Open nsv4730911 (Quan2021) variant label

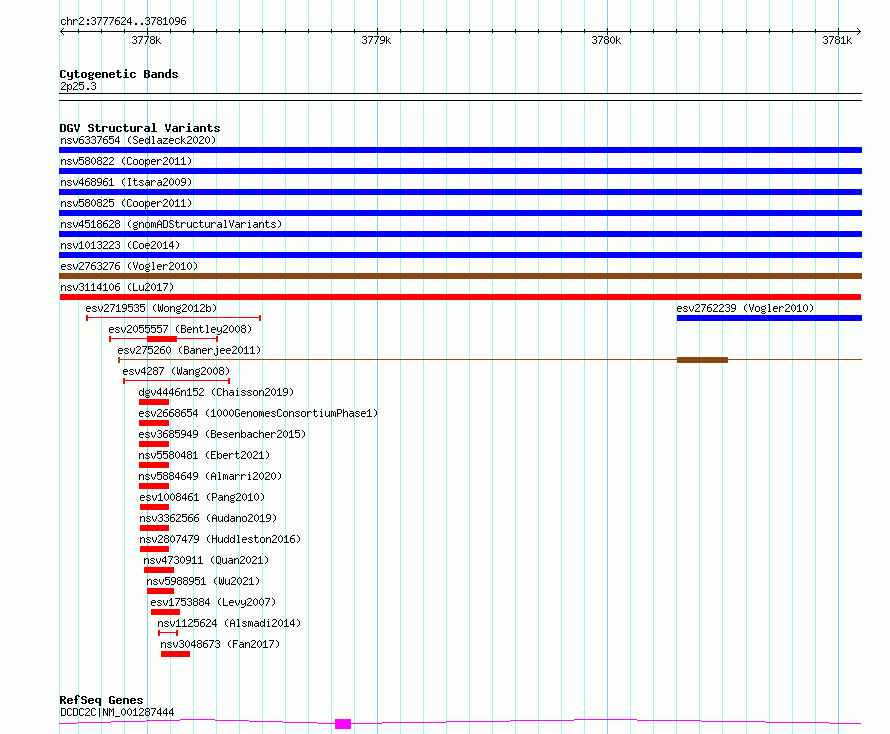click(206, 560)
